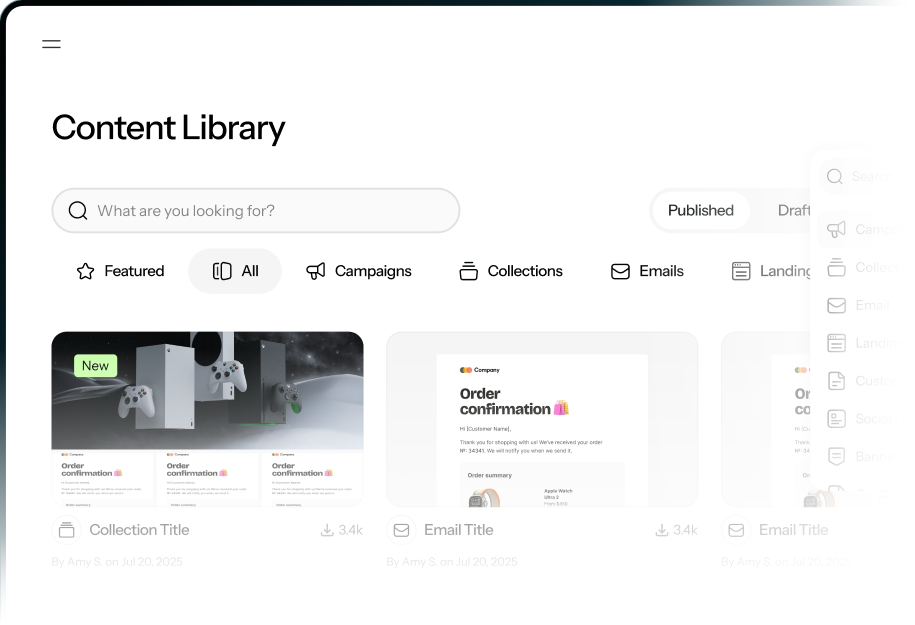Open the Collections category tab
The width and height of the screenshot is (915, 625).
(x=511, y=271)
